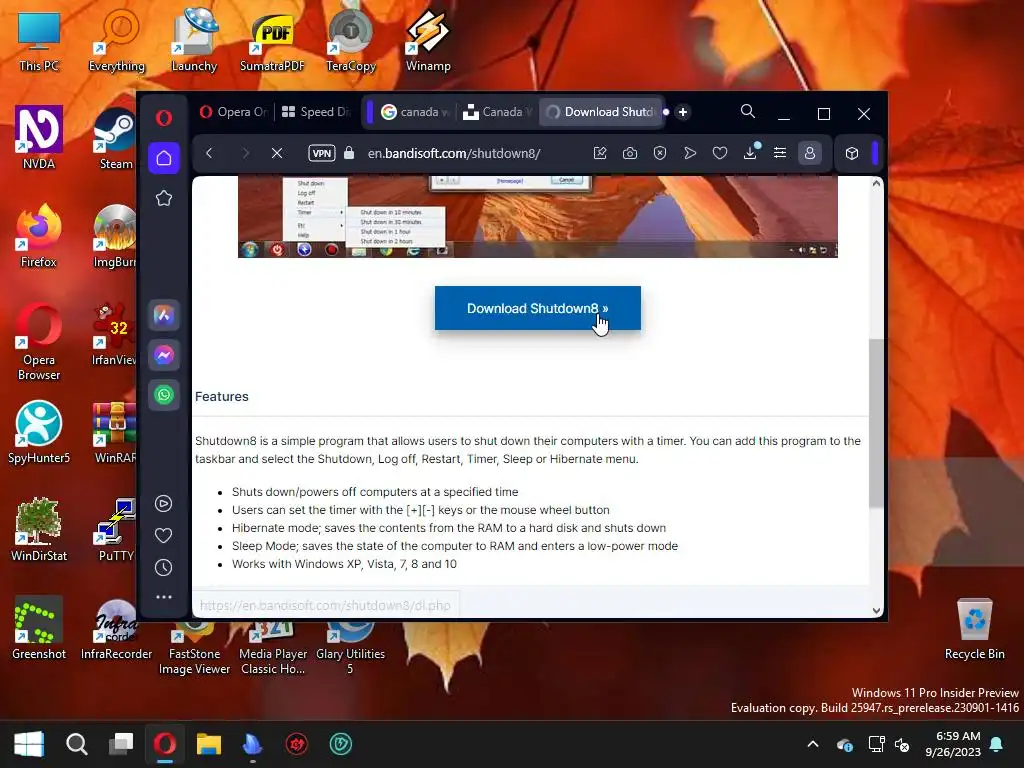Select the SpyHunter5 desktop shortcut
Image resolution: width=1024 pixels, height=768 pixels.
click(39, 432)
